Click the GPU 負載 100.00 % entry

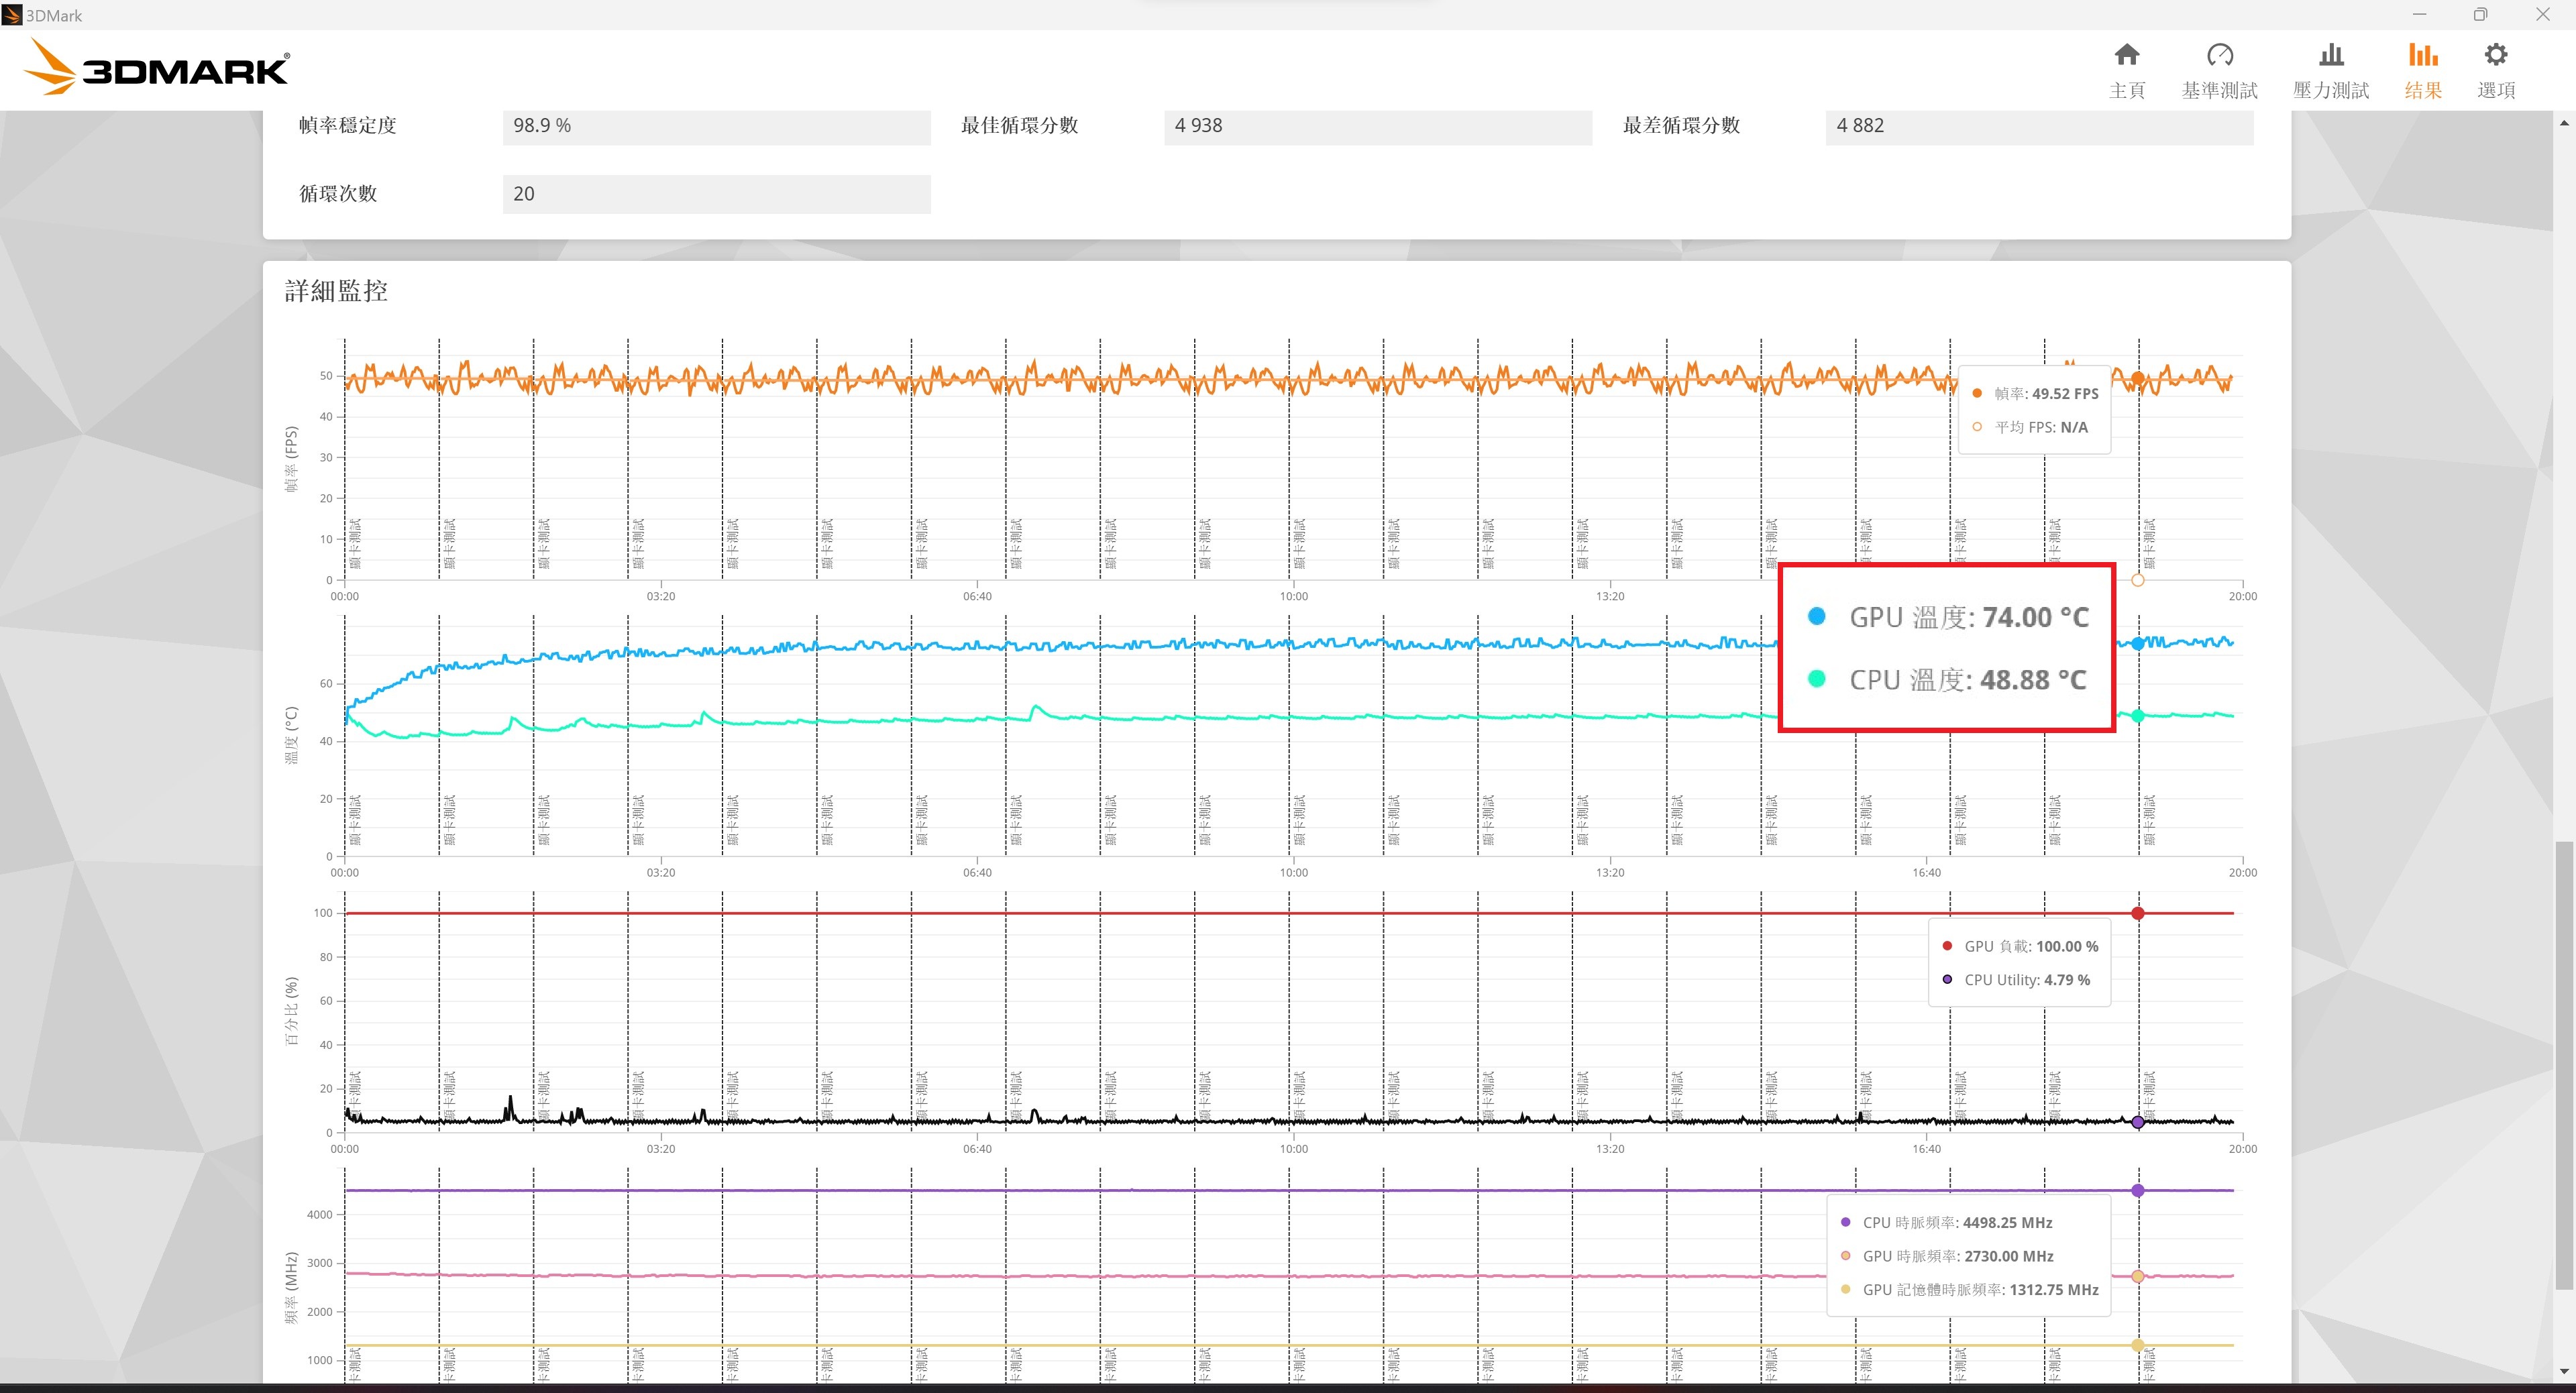click(2020, 946)
